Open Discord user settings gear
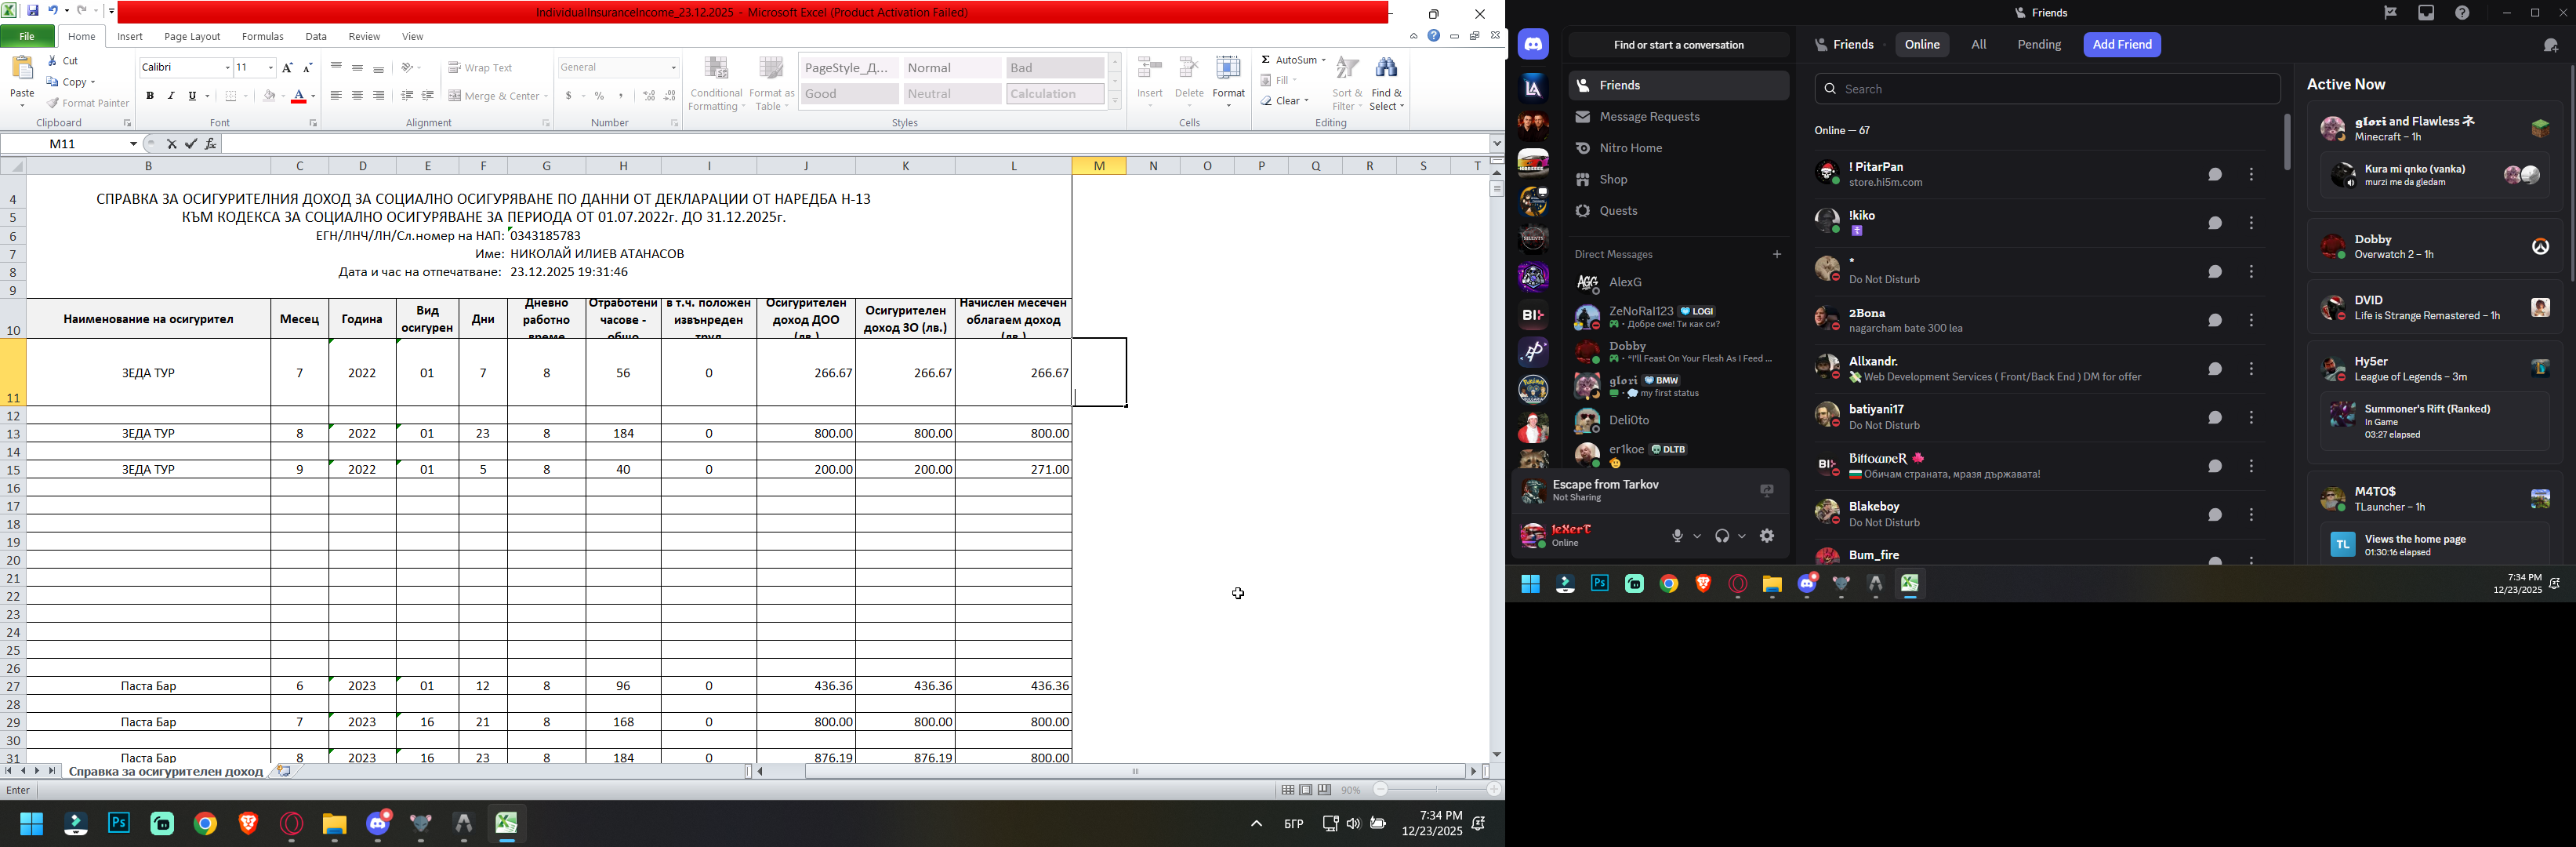2576x847 pixels. (1767, 536)
